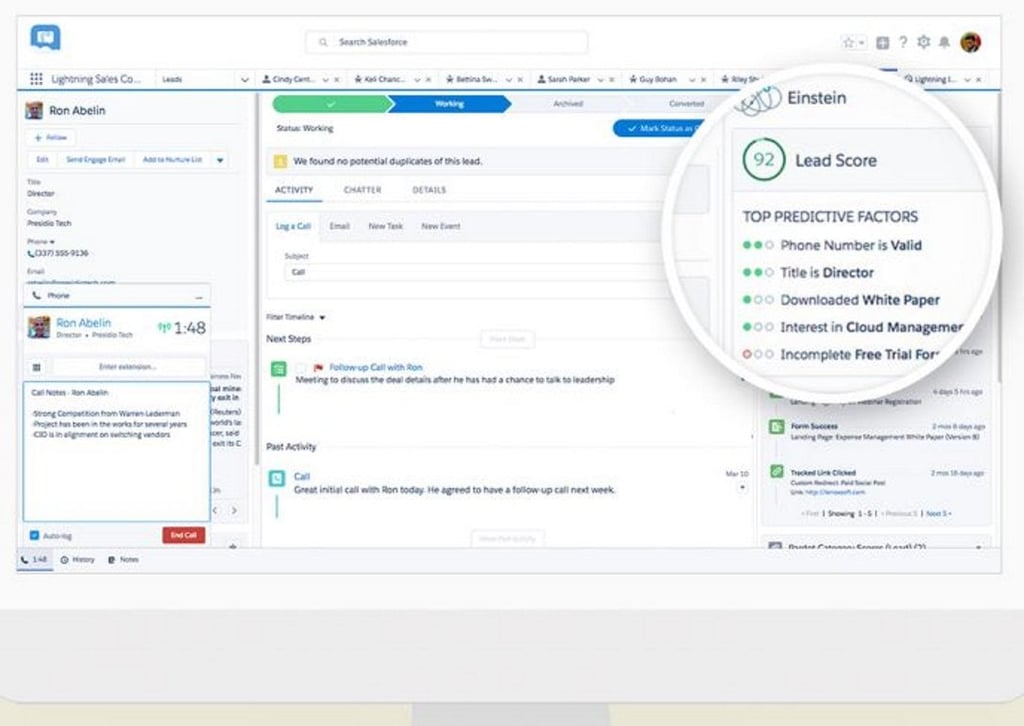Open the Follow-up Call with Ron link
The image size is (1024, 726).
point(376,368)
